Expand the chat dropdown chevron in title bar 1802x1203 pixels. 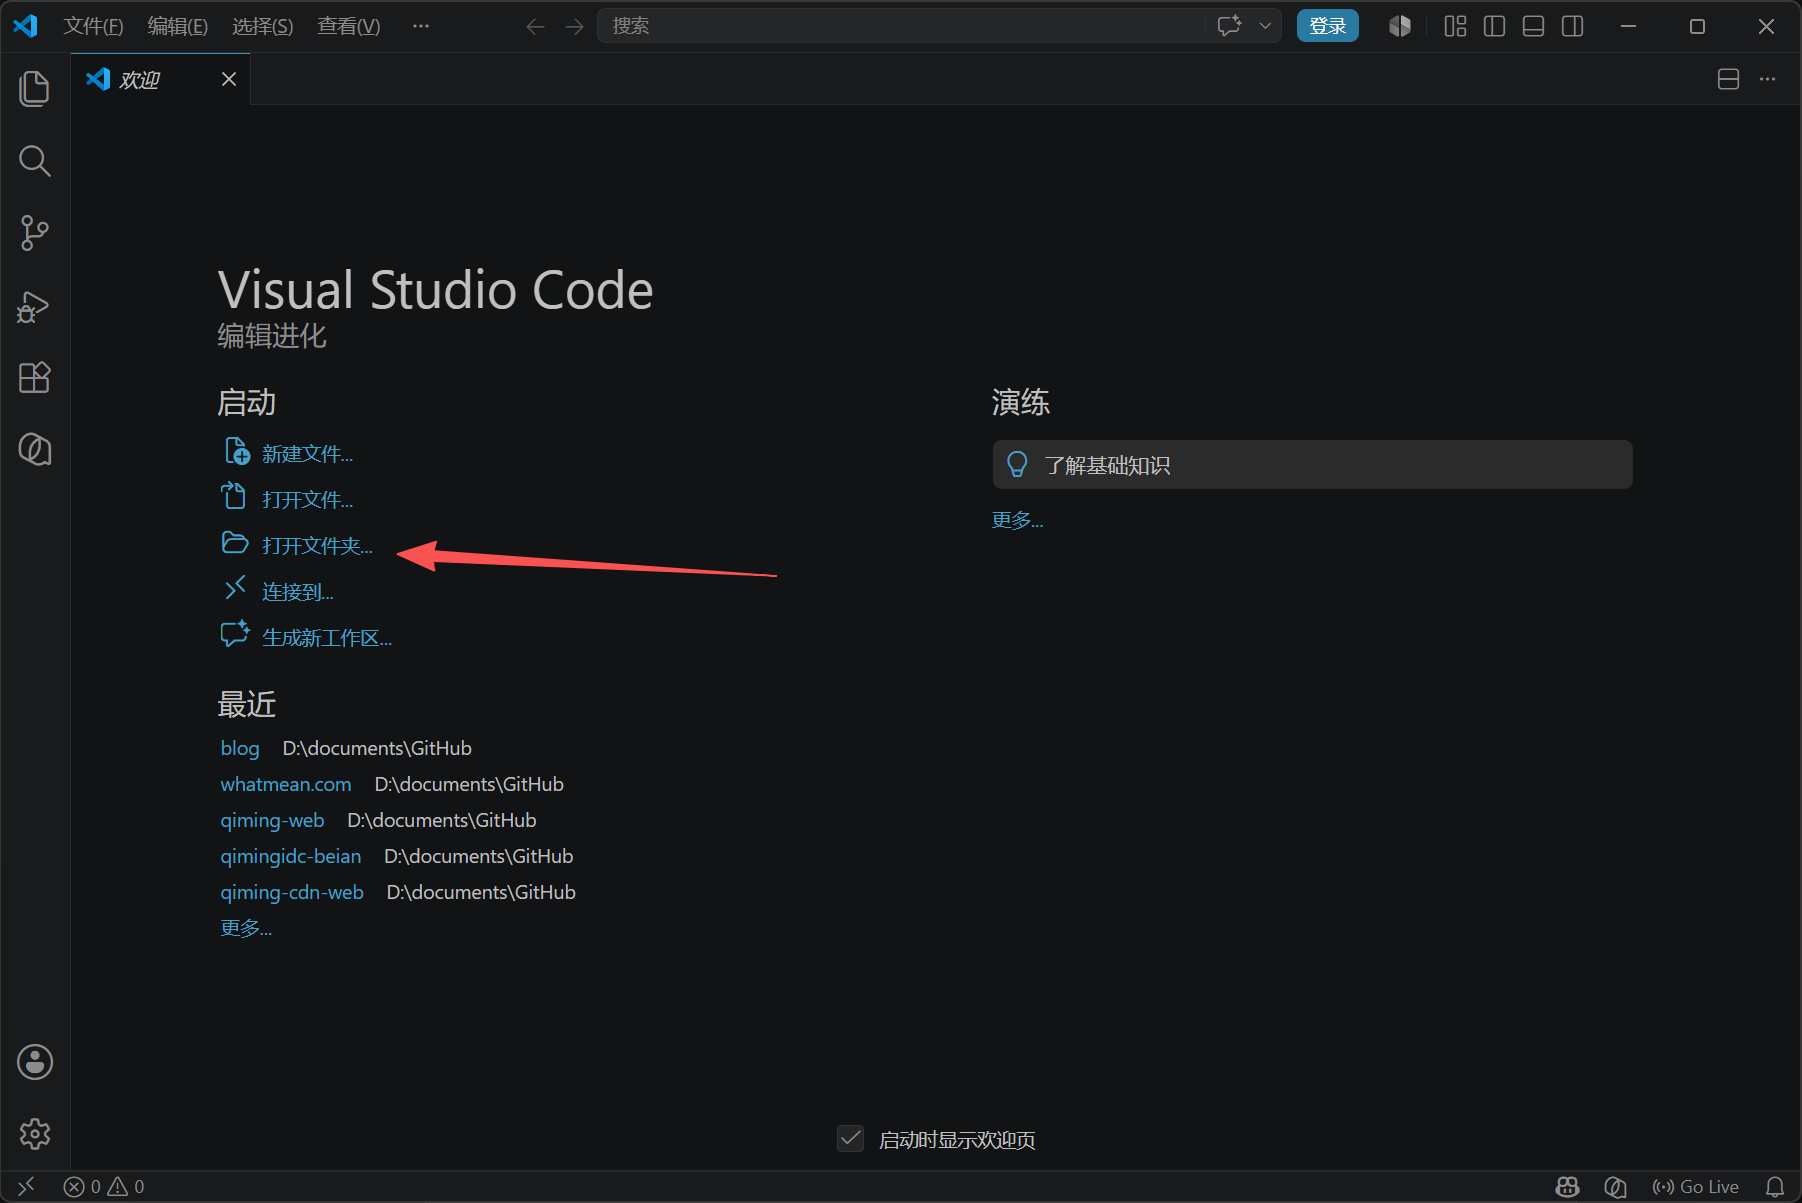click(1265, 26)
